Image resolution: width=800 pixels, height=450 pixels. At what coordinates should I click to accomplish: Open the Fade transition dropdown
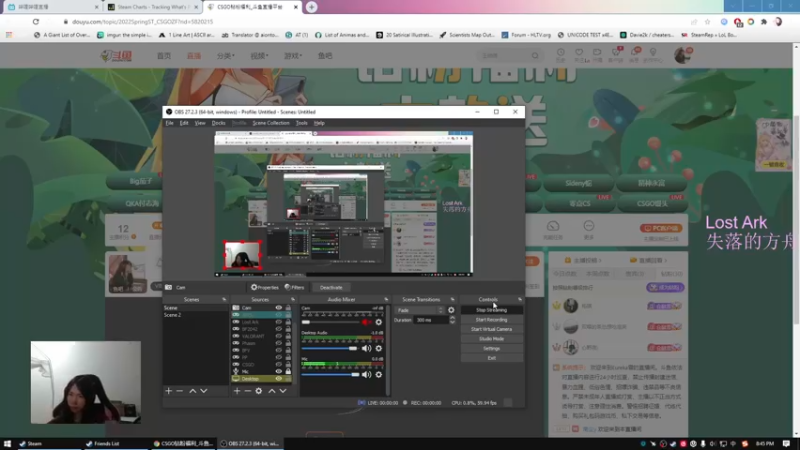(x=420, y=310)
